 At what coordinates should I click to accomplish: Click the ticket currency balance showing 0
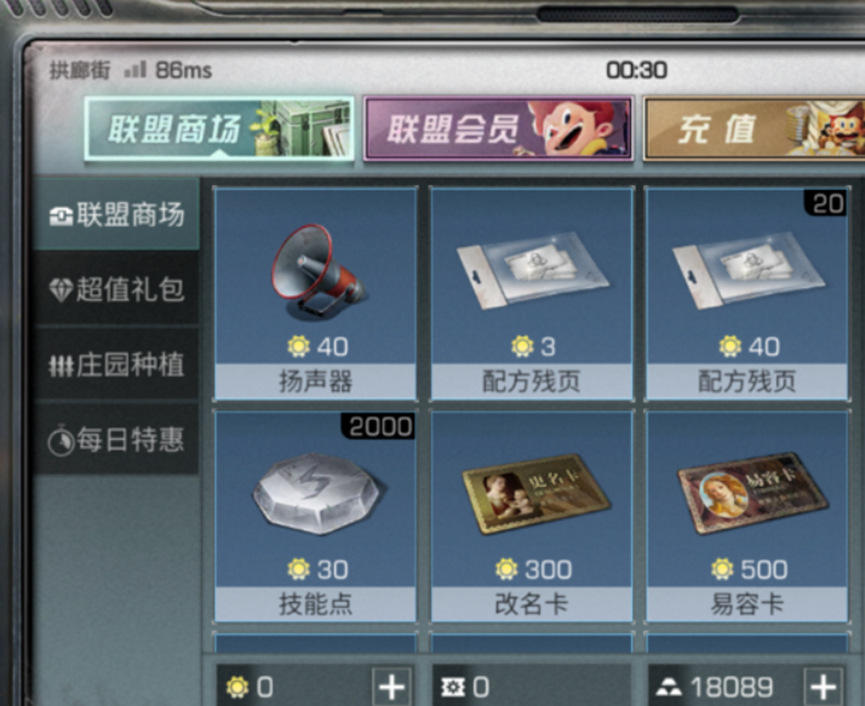465,687
